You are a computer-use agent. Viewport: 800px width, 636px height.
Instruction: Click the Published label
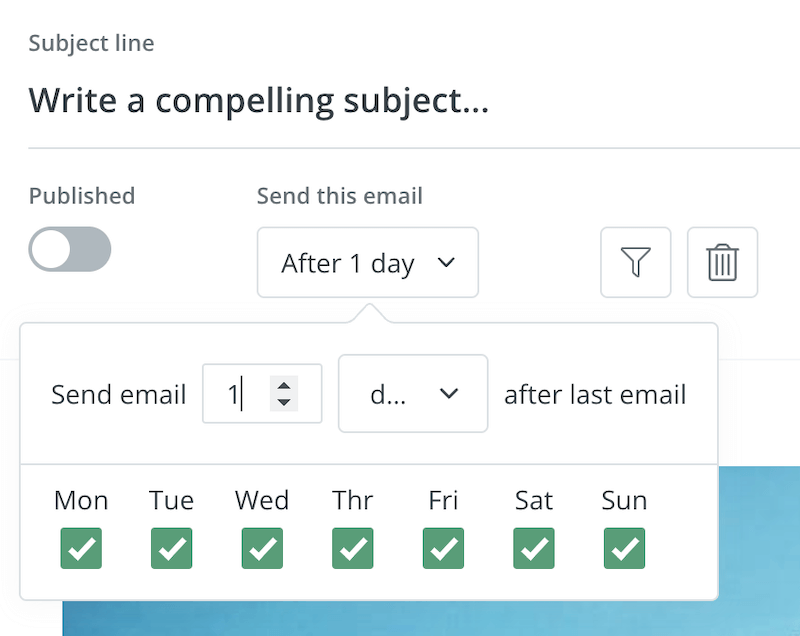pyautogui.click(x=81, y=196)
